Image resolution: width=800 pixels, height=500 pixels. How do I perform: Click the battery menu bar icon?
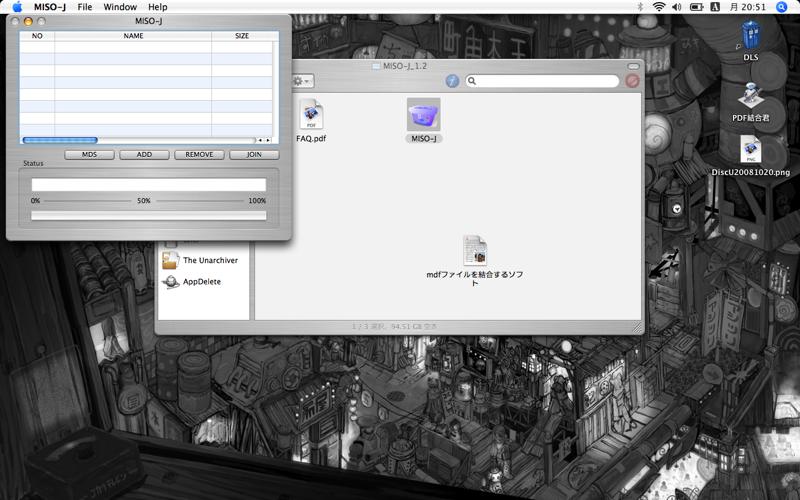point(696,7)
